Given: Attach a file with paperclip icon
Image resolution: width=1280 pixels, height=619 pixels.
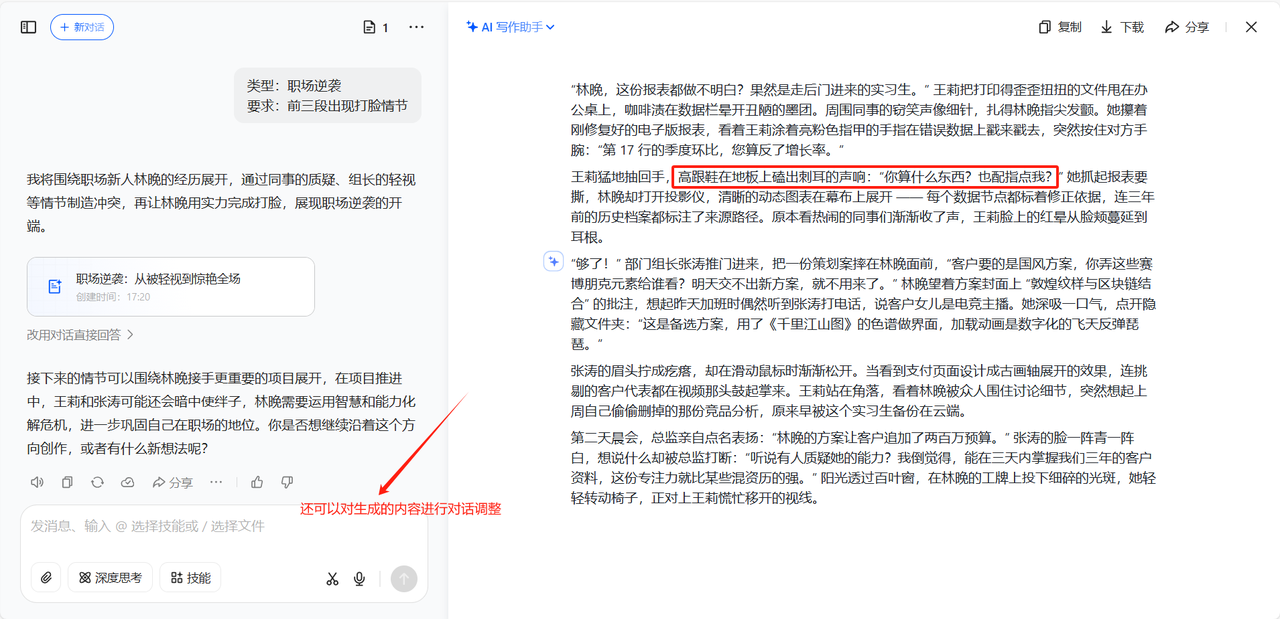Looking at the screenshot, I should click(45, 577).
